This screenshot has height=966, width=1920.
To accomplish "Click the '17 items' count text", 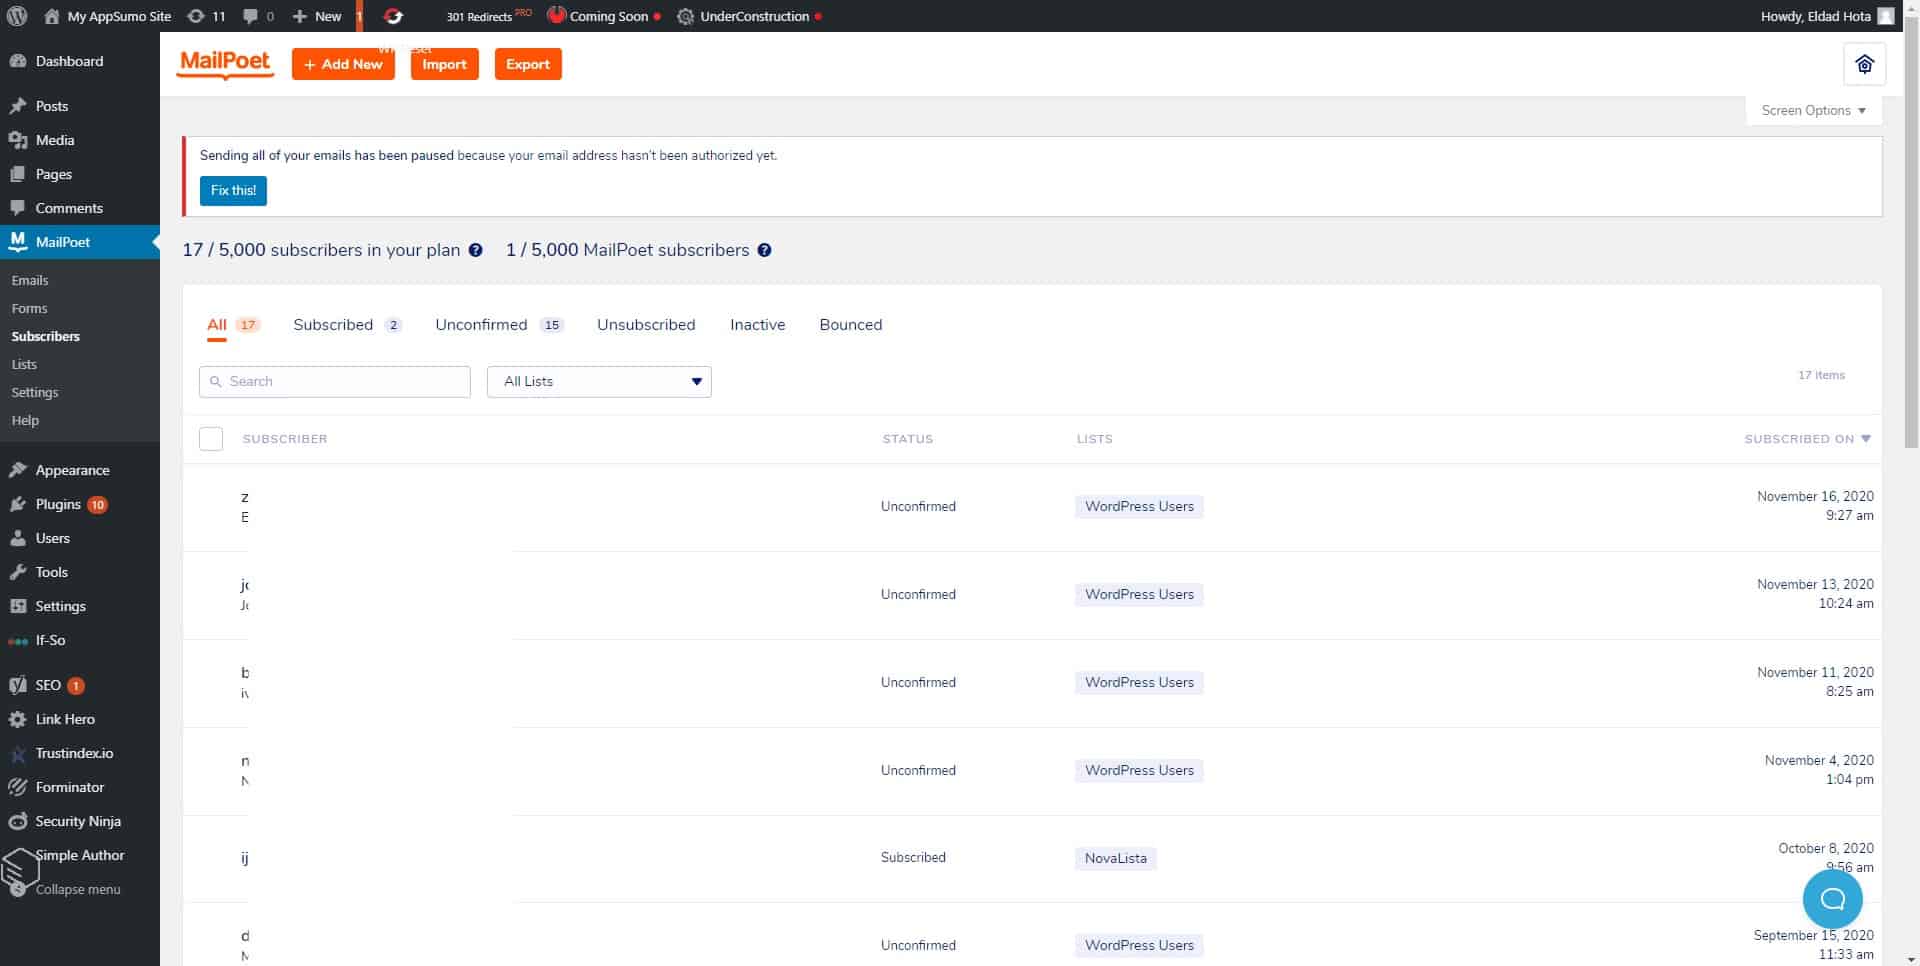I will [x=1821, y=375].
